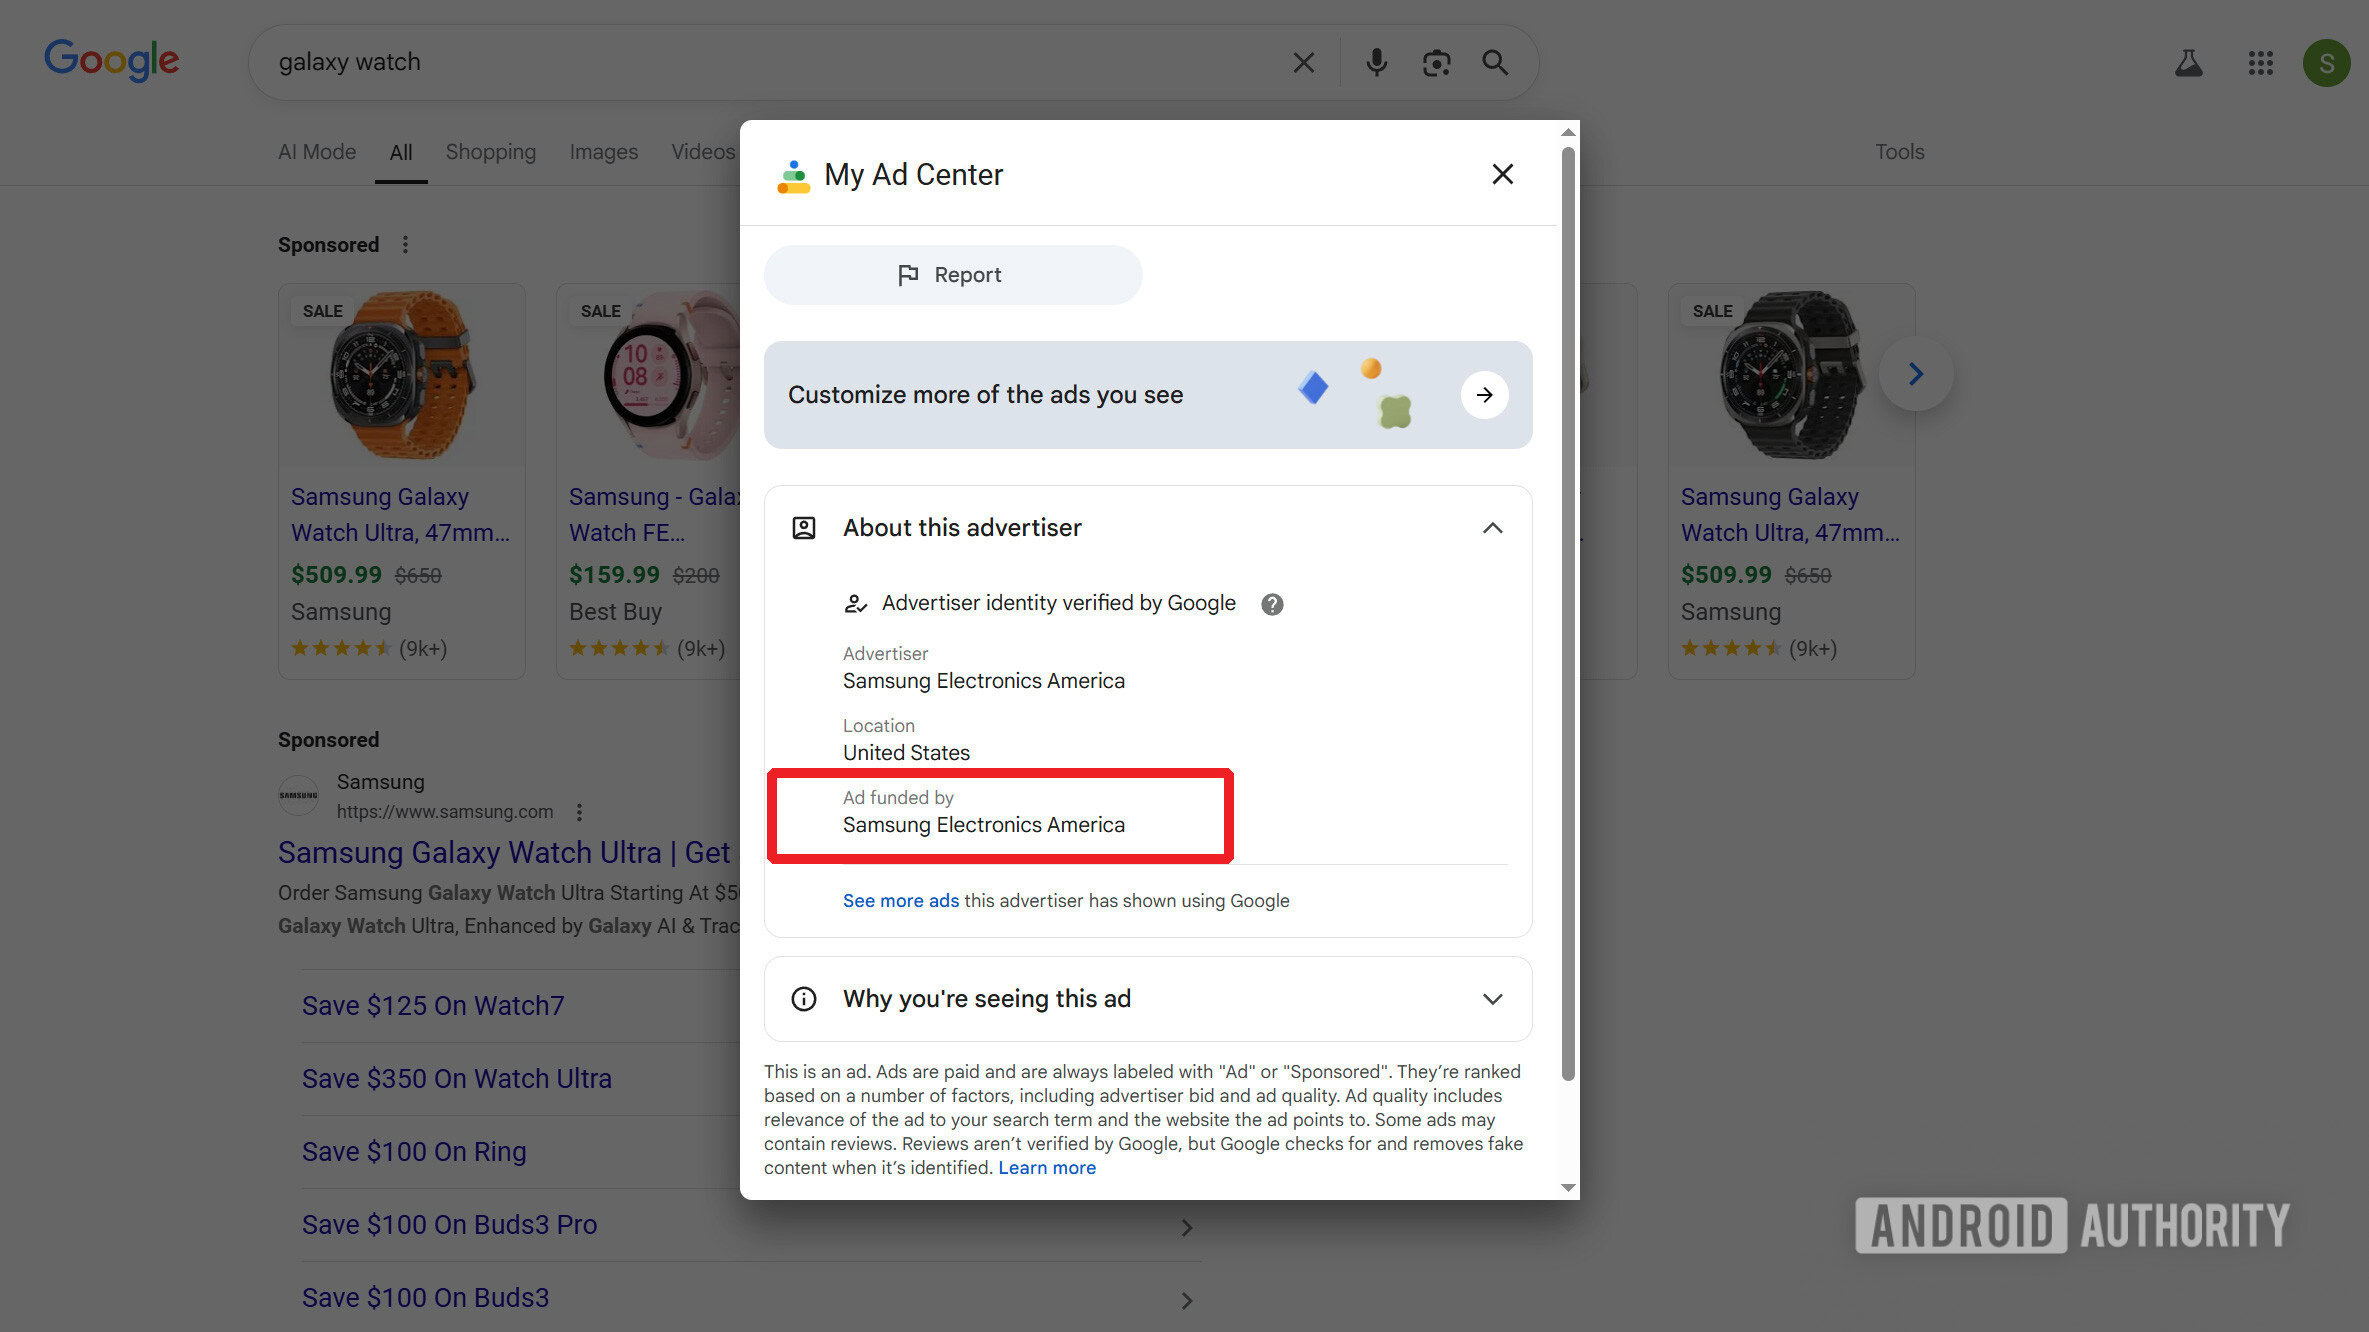Clear the search box with X icon

point(1303,63)
